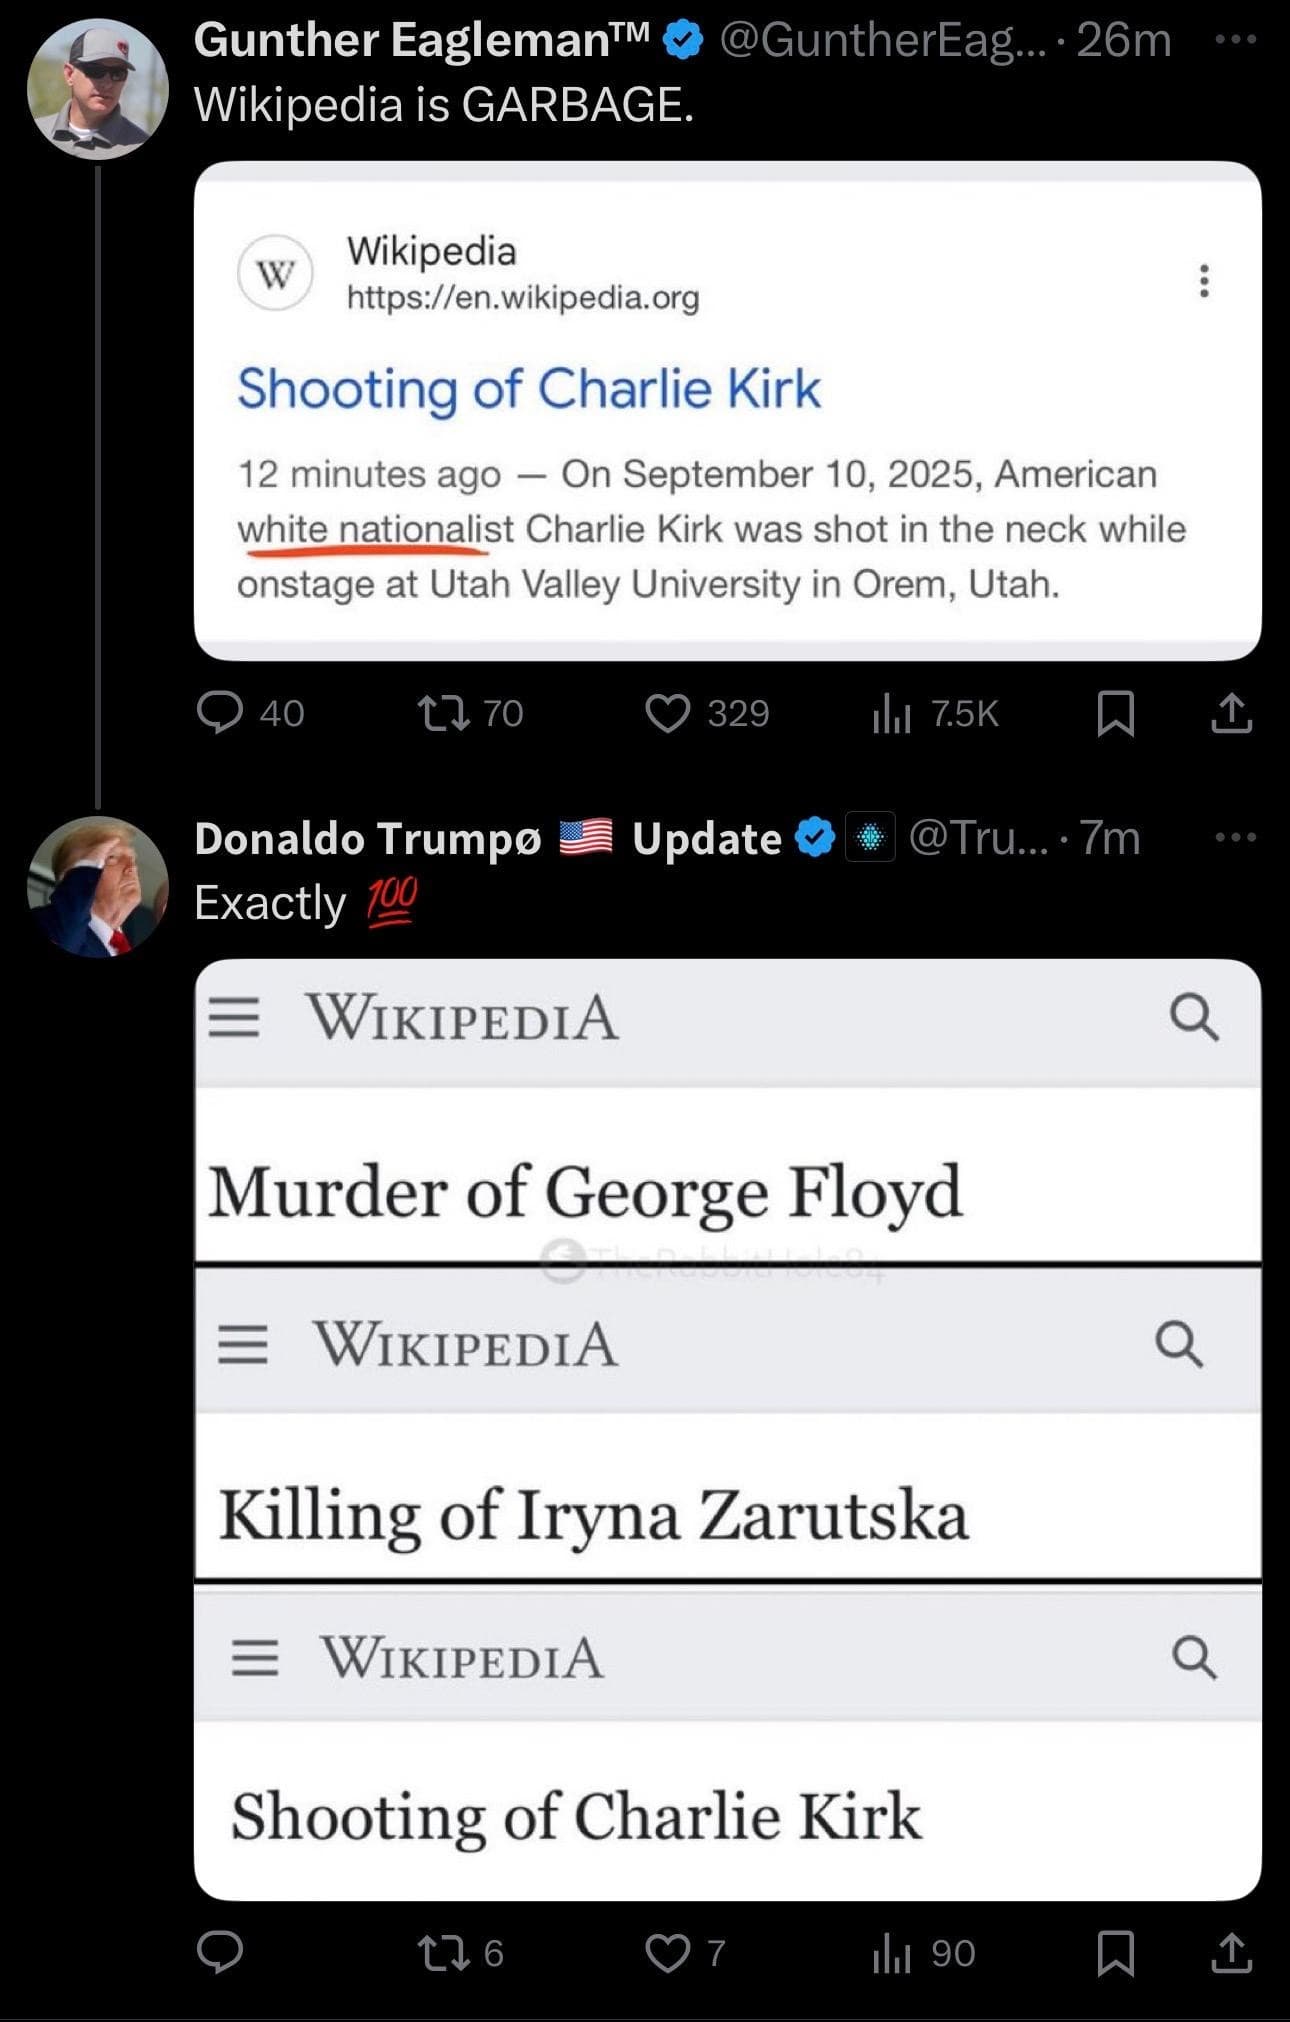This screenshot has width=1290, height=2022.
Task: Bookmark Gunther Eagleman's tweet
Action: point(1115,714)
